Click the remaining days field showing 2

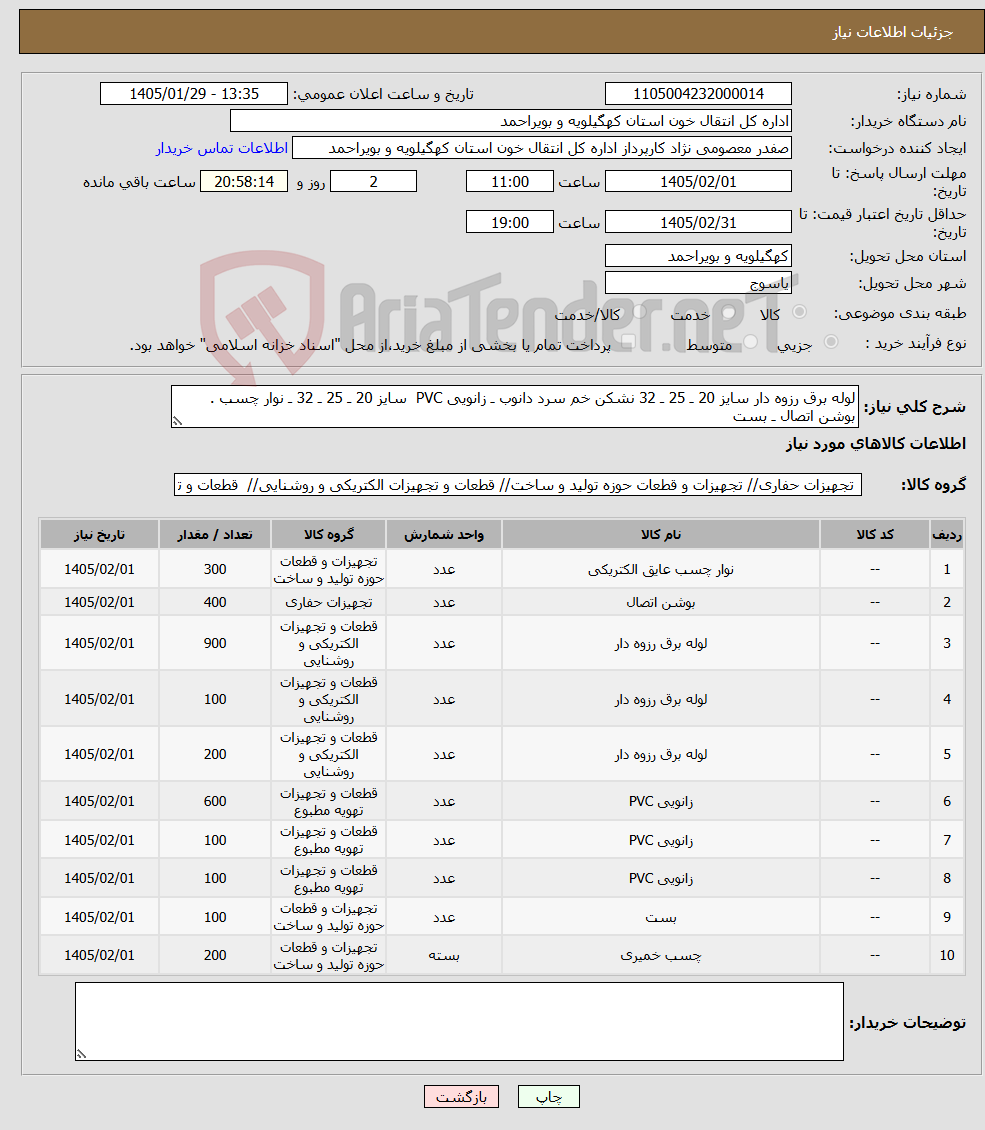pyautogui.click(x=373, y=182)
